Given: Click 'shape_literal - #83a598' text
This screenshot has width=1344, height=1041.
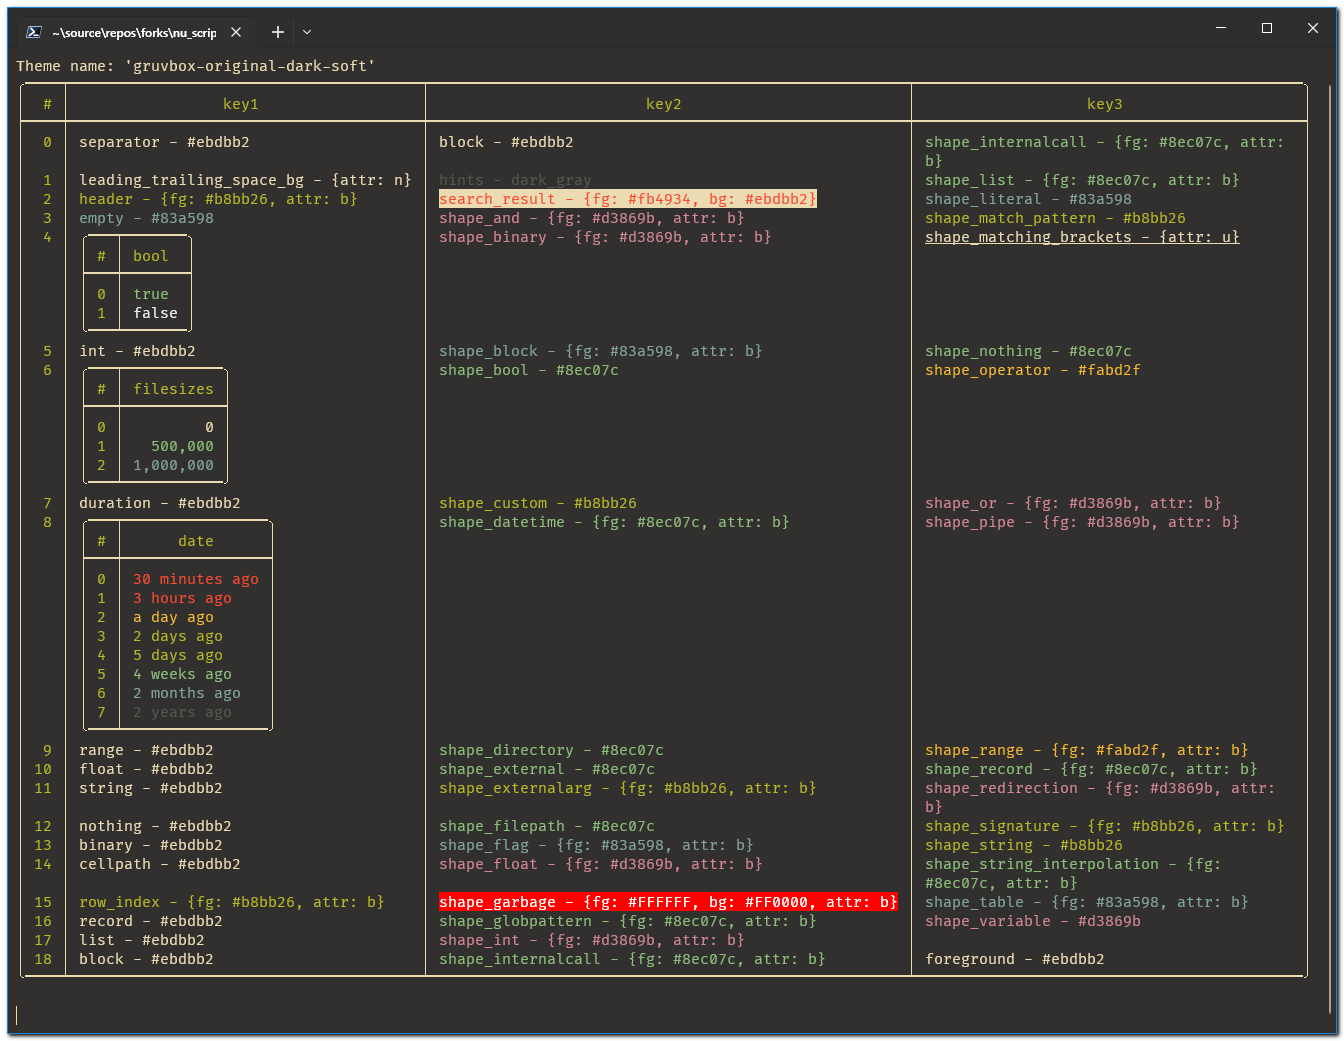Looking at the screenshot, I should click(1028, 199).
